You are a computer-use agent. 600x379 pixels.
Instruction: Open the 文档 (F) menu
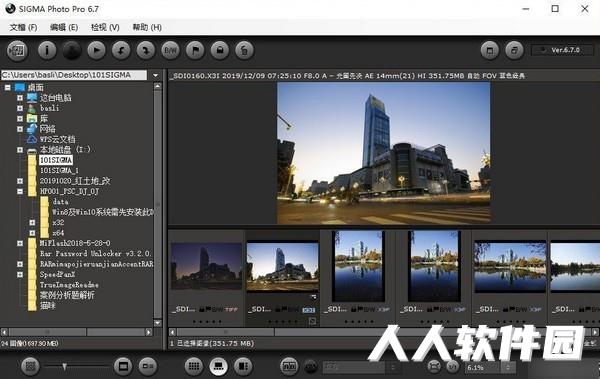tap(23, 27)
